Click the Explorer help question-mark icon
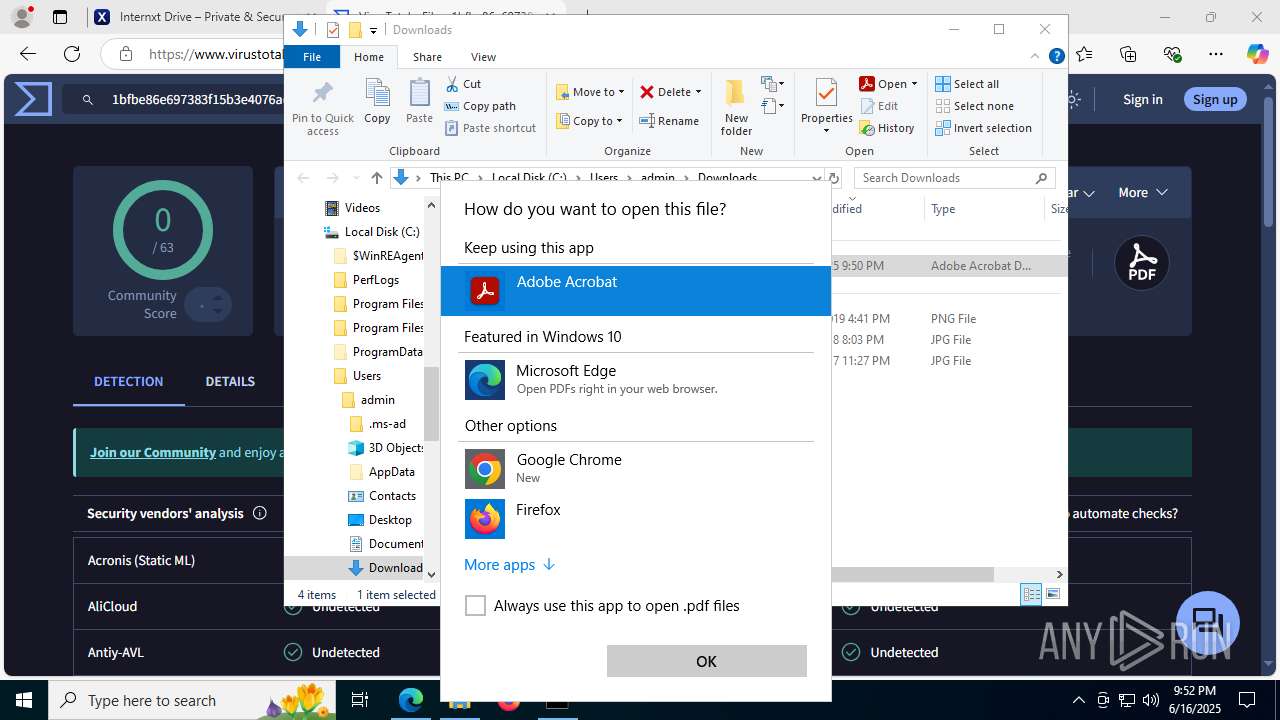 [x=1056, y=56]
